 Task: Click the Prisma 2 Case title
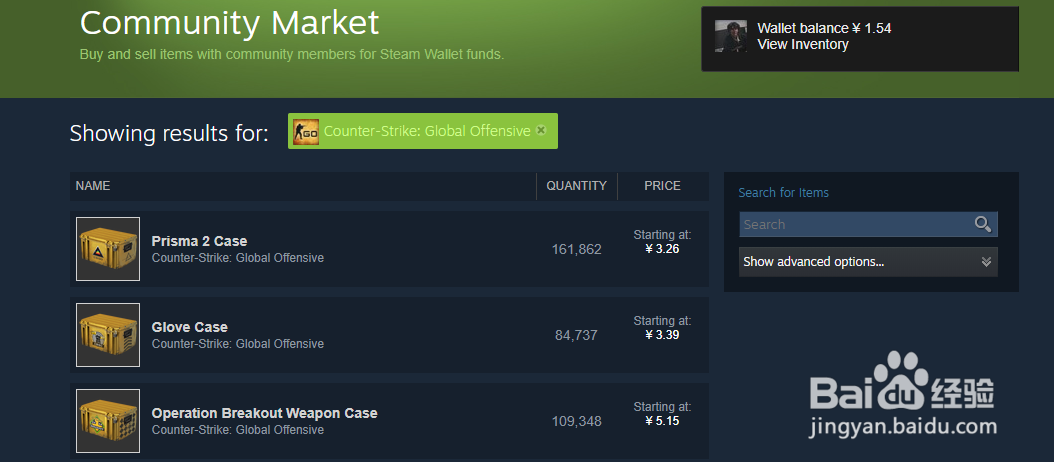tap(199, 241)
